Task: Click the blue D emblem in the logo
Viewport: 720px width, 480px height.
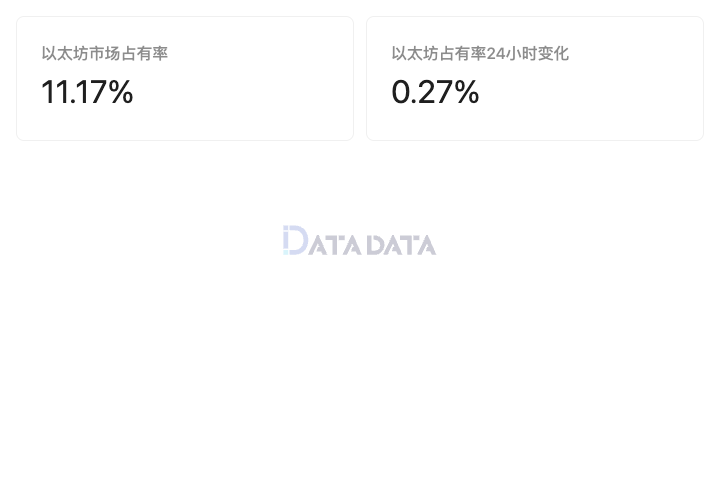Action: pos(295,240)
